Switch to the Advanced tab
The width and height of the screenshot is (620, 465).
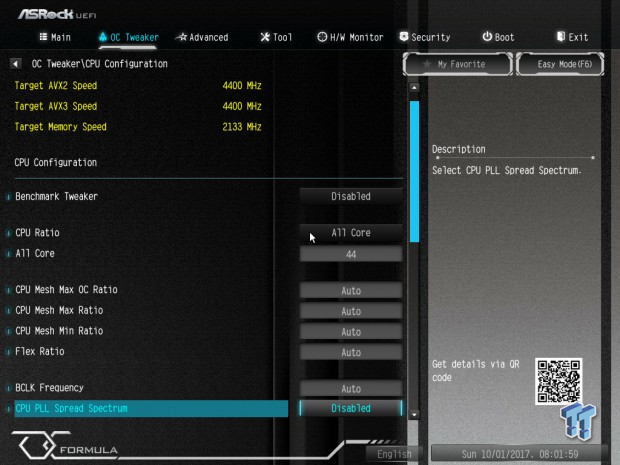pos(202,37)
